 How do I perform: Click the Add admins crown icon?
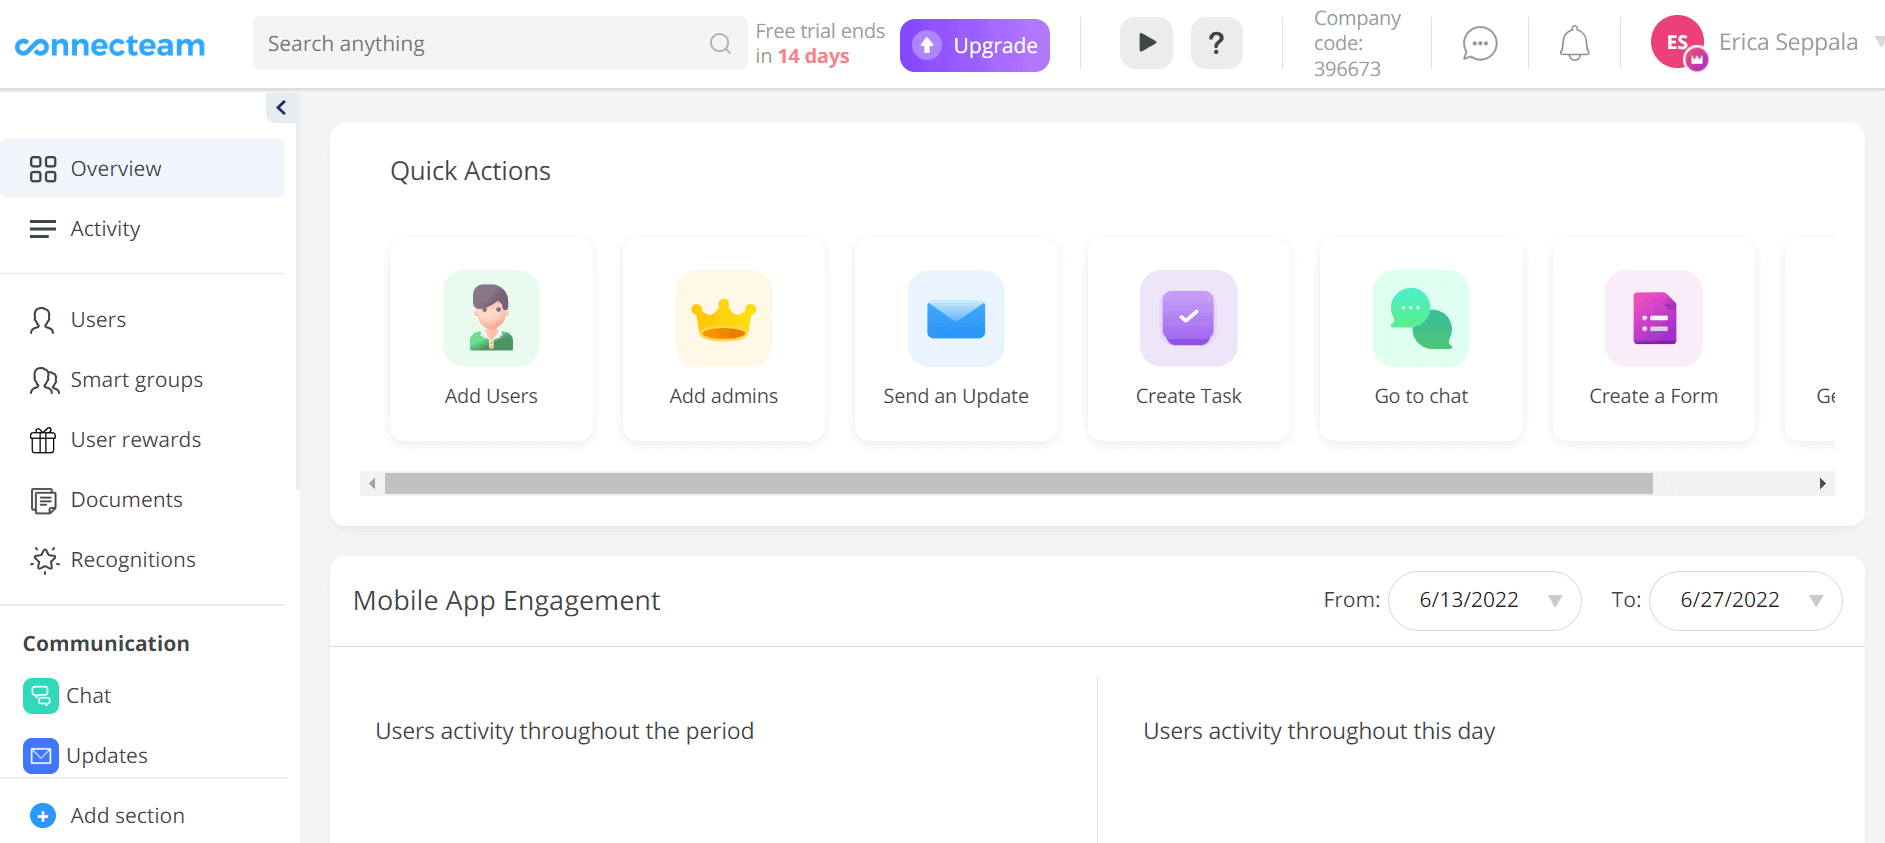click(724, 319)
